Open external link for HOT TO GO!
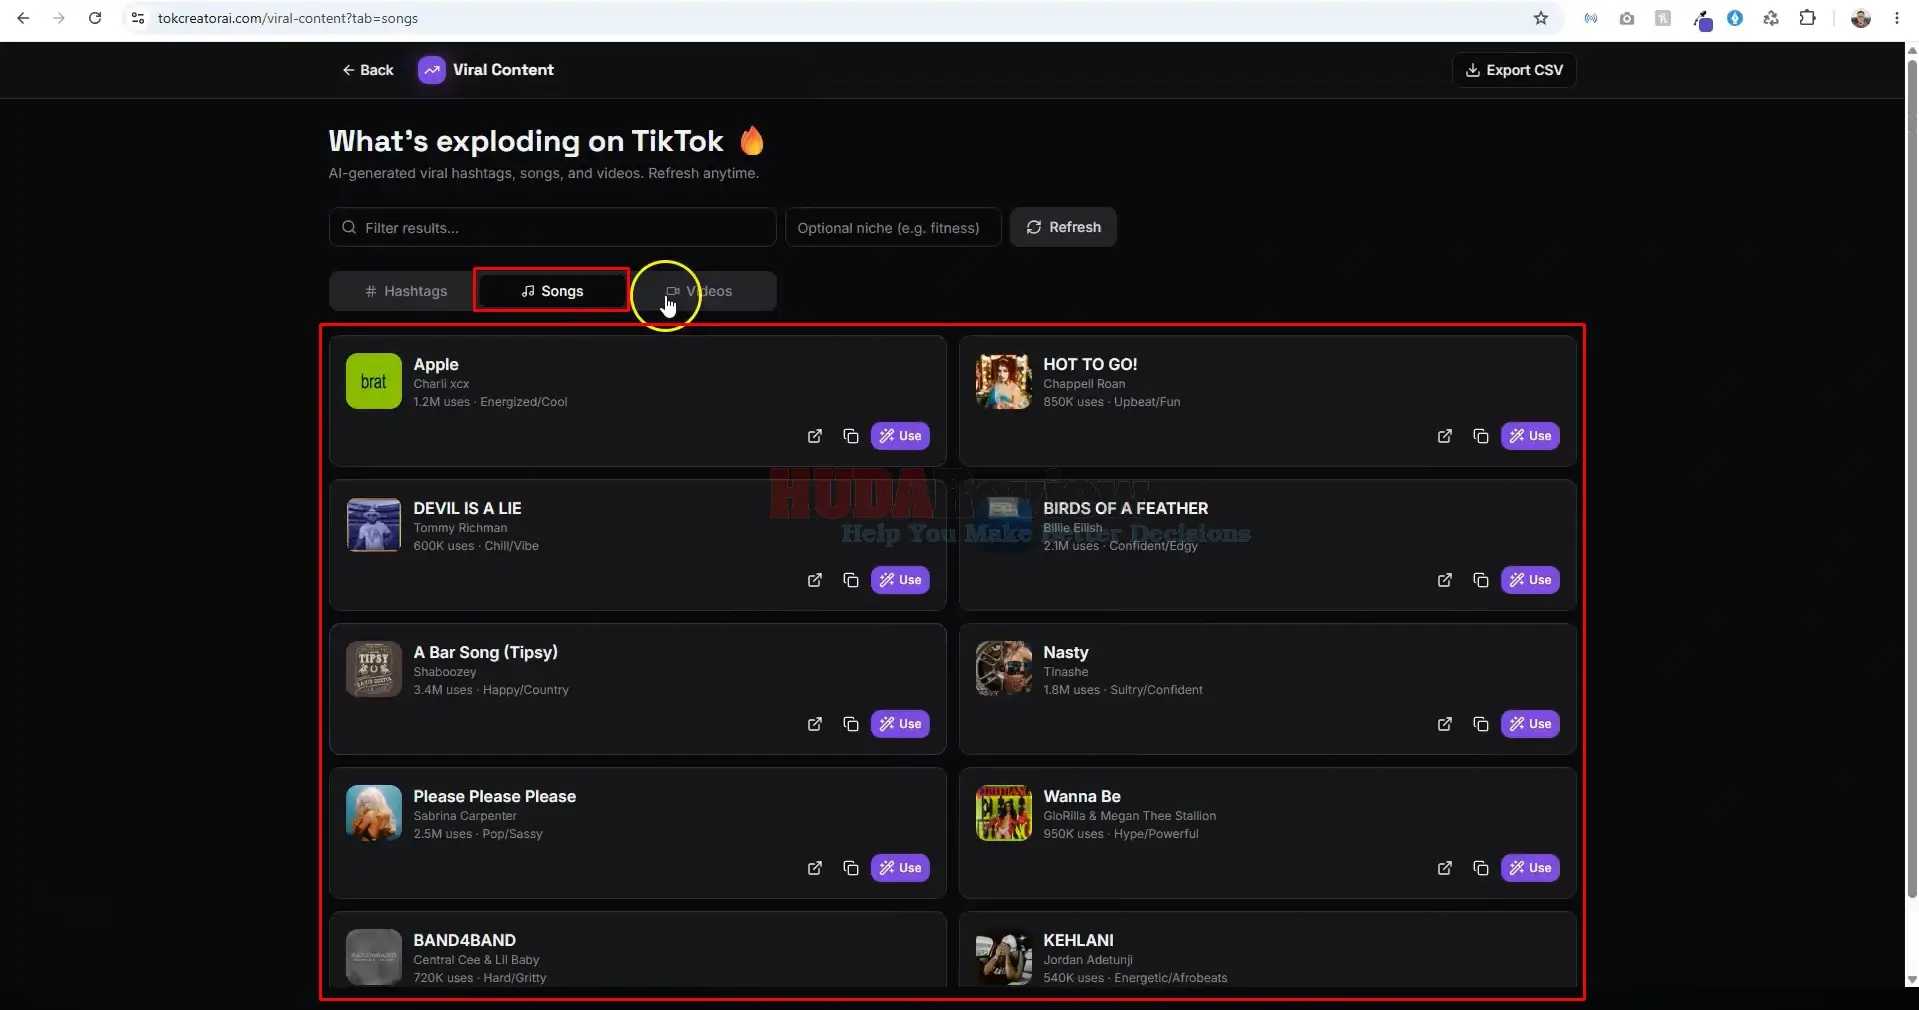Viewport: 1919px width, 1010px height. click(x=1445, y=436)
